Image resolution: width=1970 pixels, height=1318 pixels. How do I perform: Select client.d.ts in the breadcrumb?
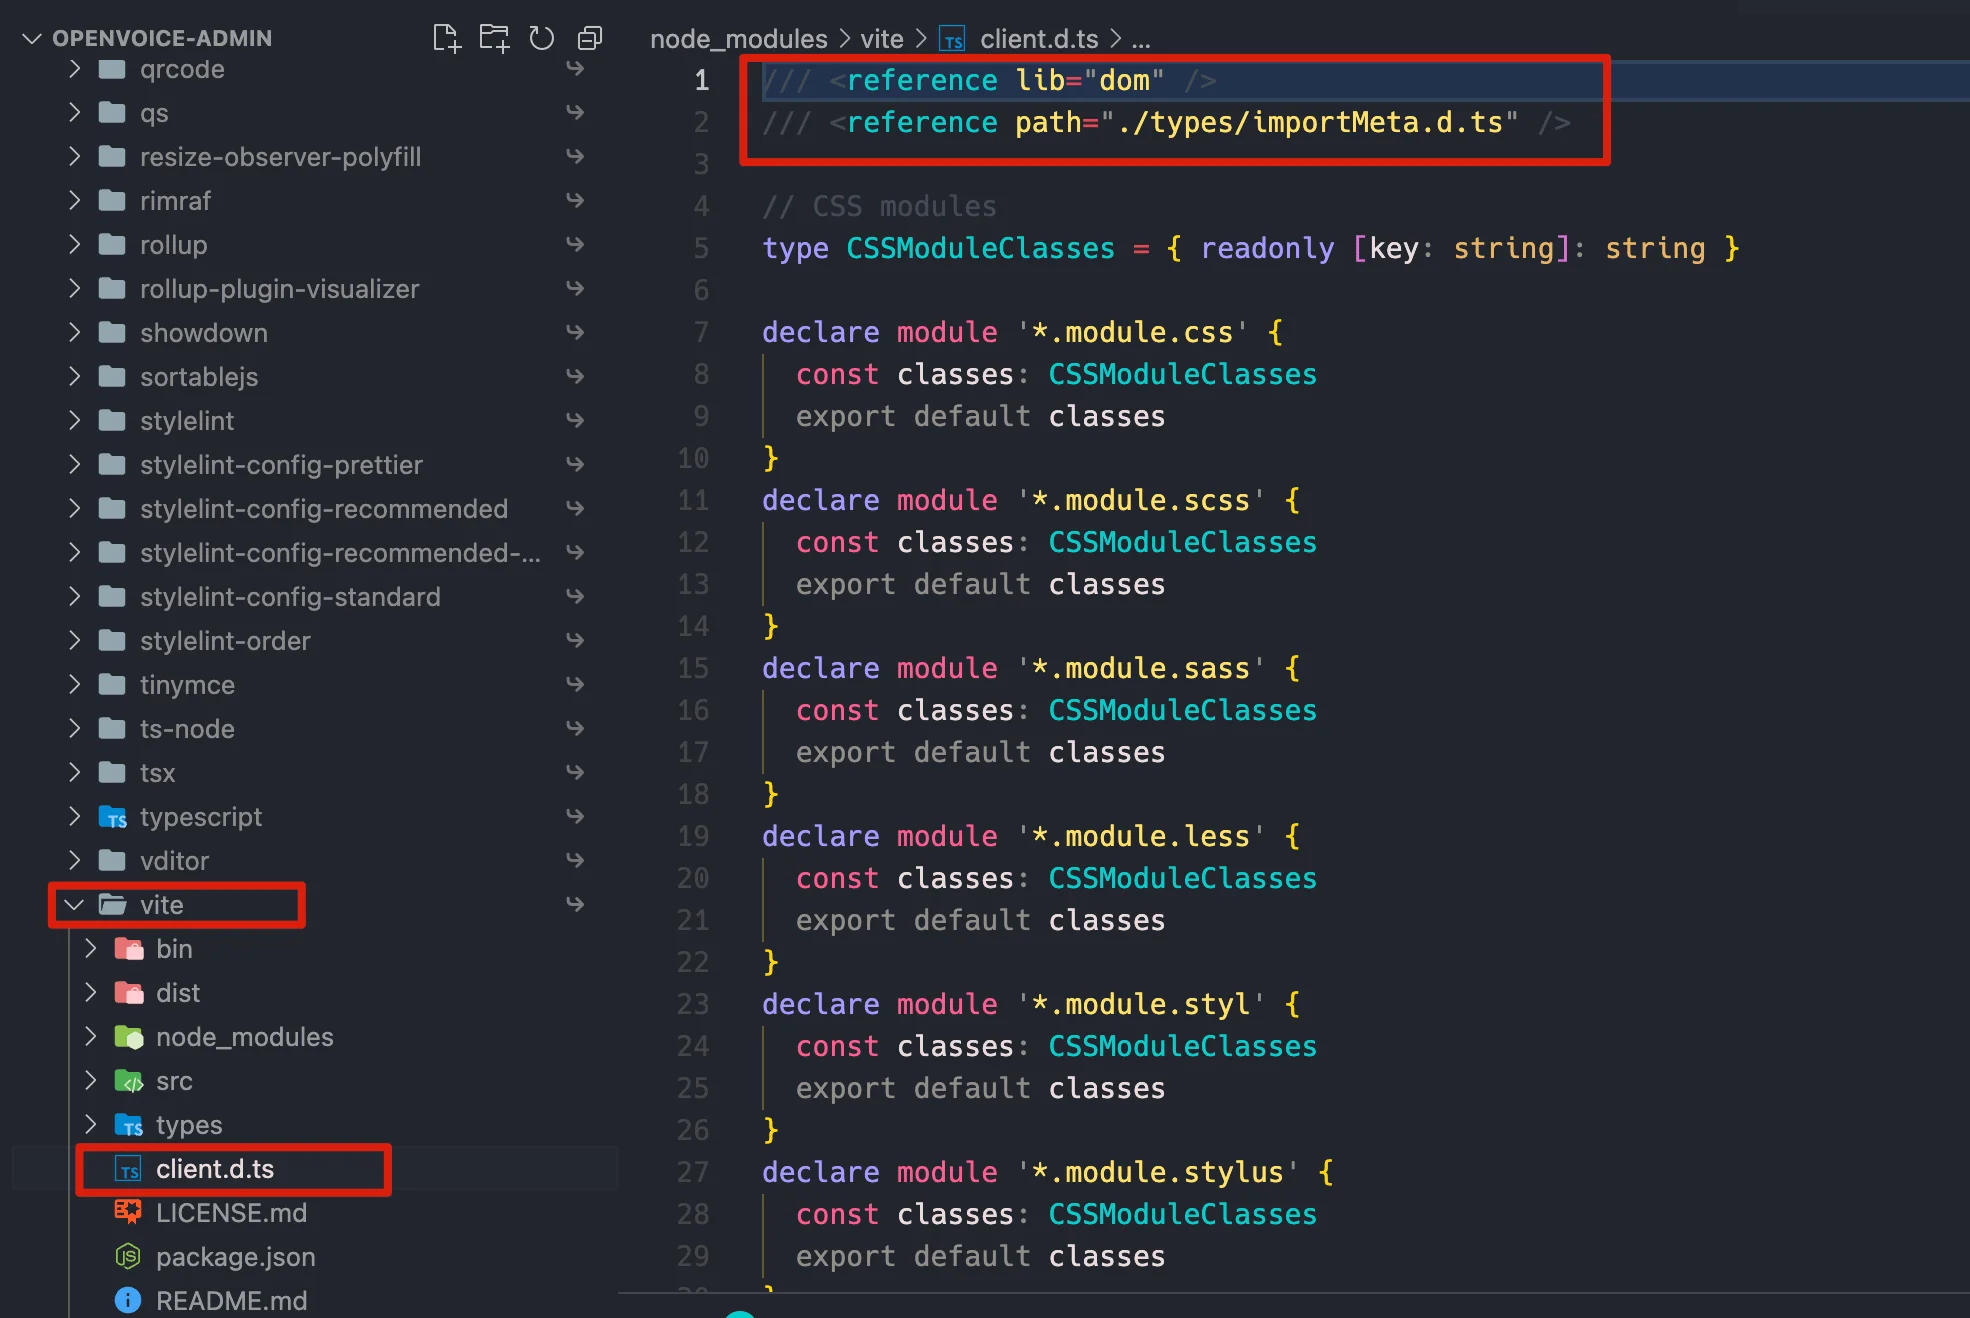pyautogui.click(x=1039, y=39)
